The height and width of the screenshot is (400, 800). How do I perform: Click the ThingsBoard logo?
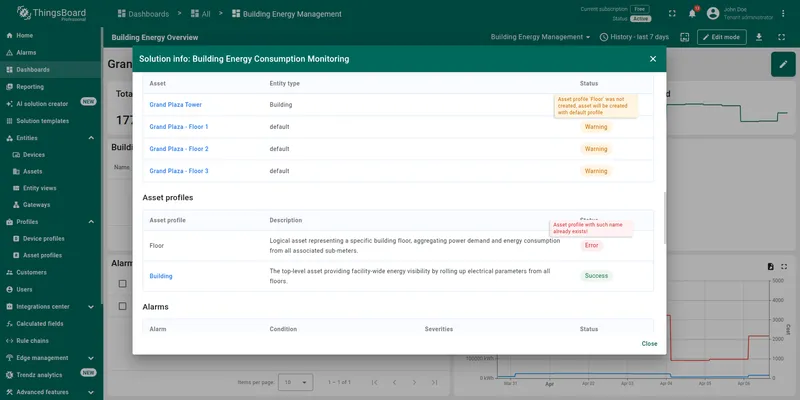(x=52, y=14)
